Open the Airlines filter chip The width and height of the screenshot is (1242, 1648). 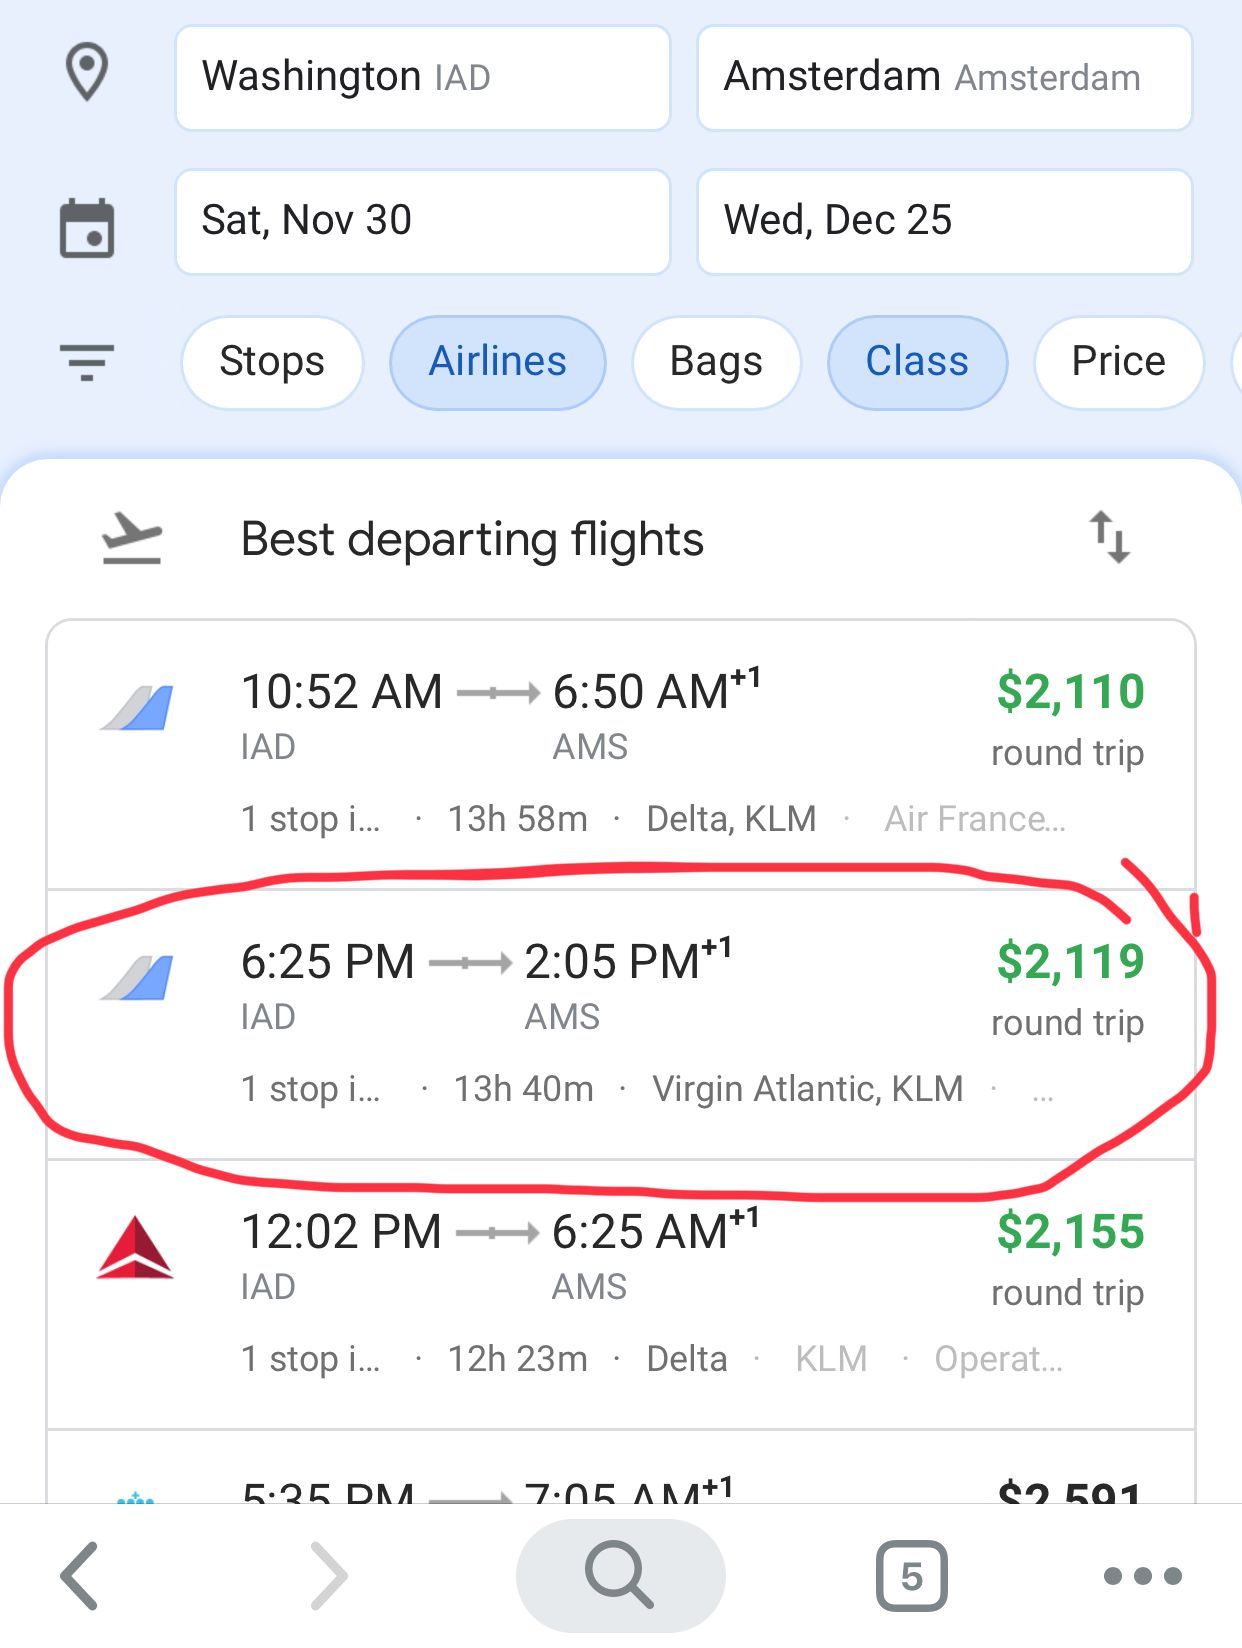point(498,362)
